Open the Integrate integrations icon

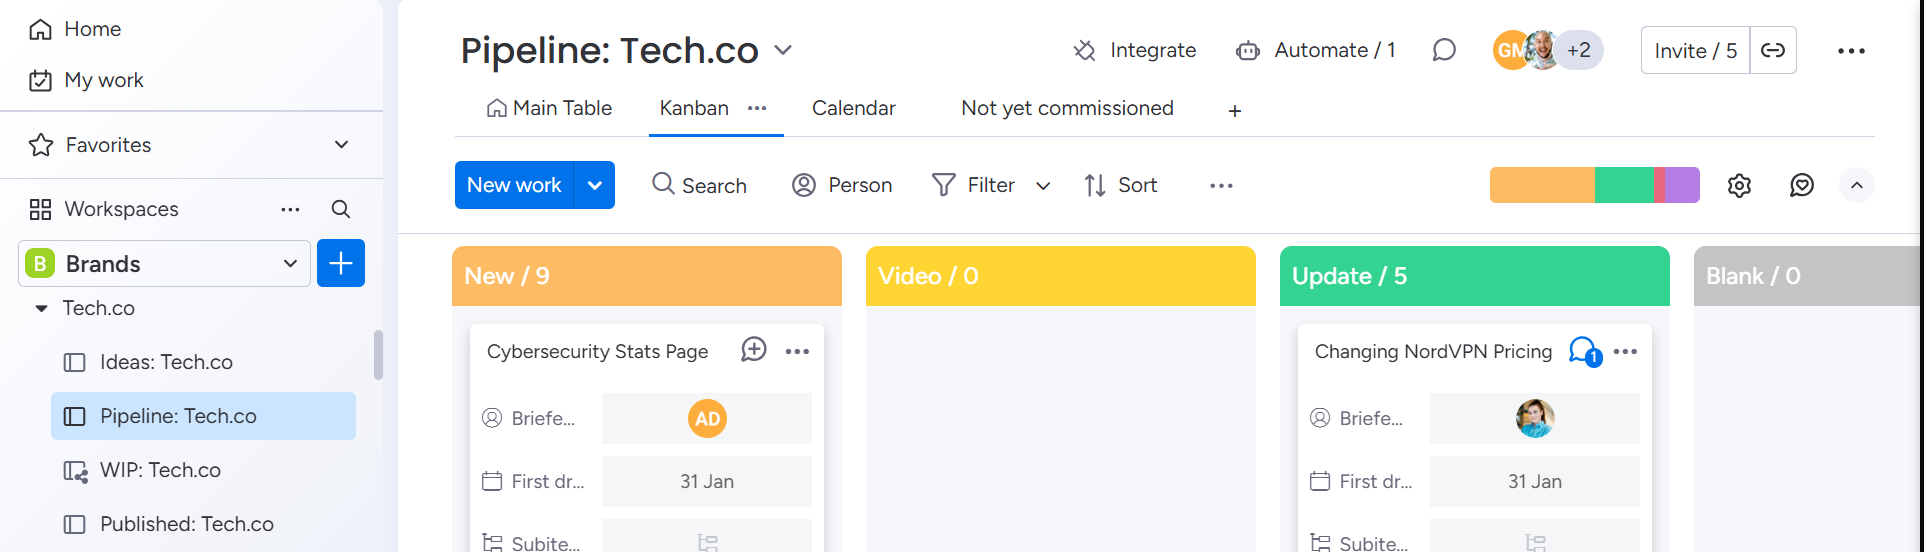[1084, 50]
